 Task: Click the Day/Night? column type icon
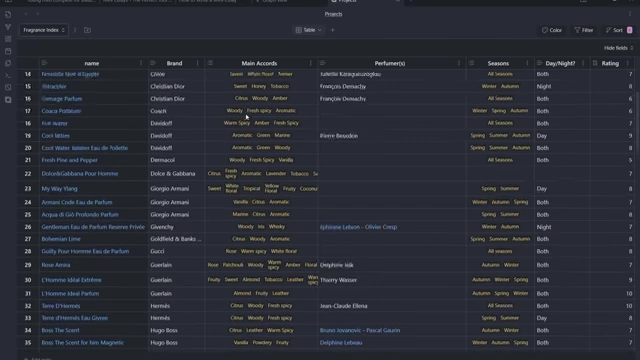coord(539,63)
